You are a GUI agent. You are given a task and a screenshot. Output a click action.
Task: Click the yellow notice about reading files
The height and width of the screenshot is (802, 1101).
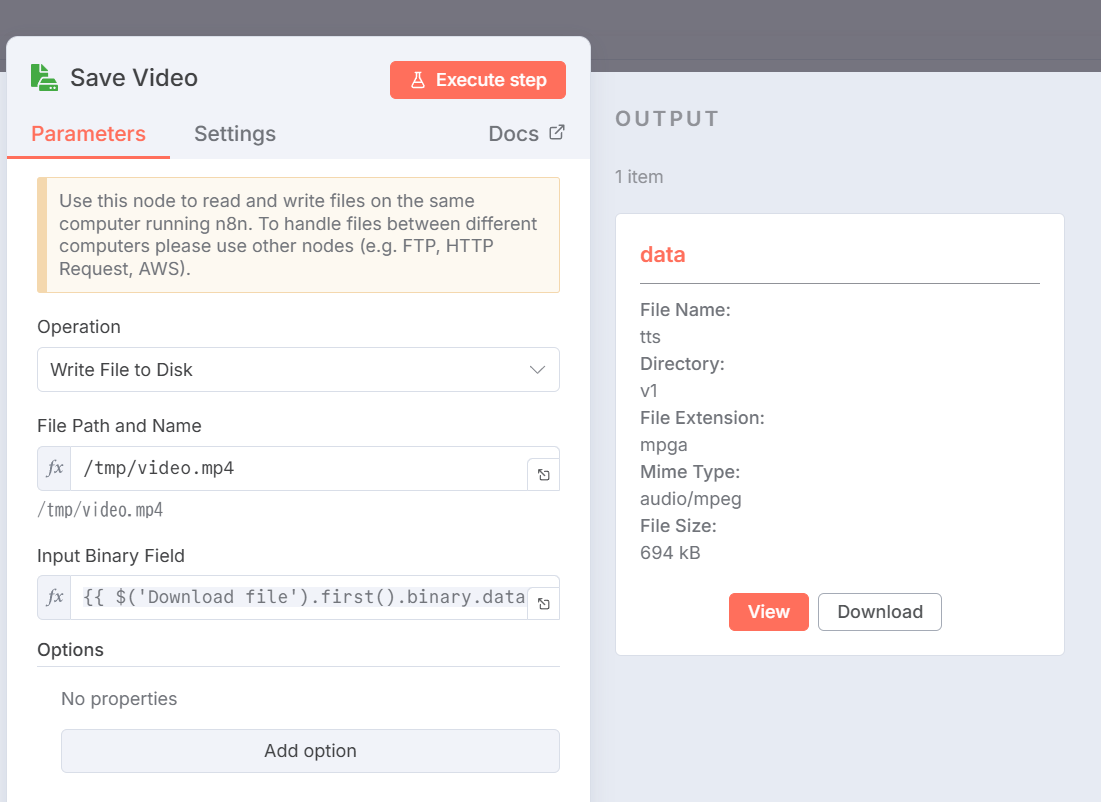tap(298, 235)
